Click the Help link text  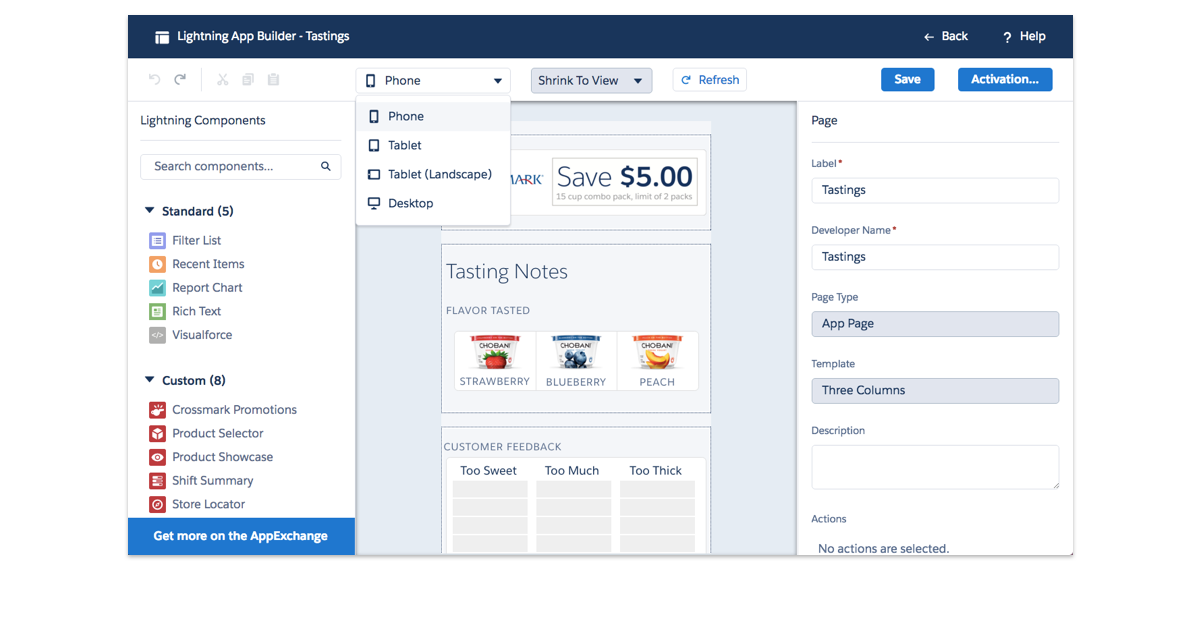pos(1033,37)
